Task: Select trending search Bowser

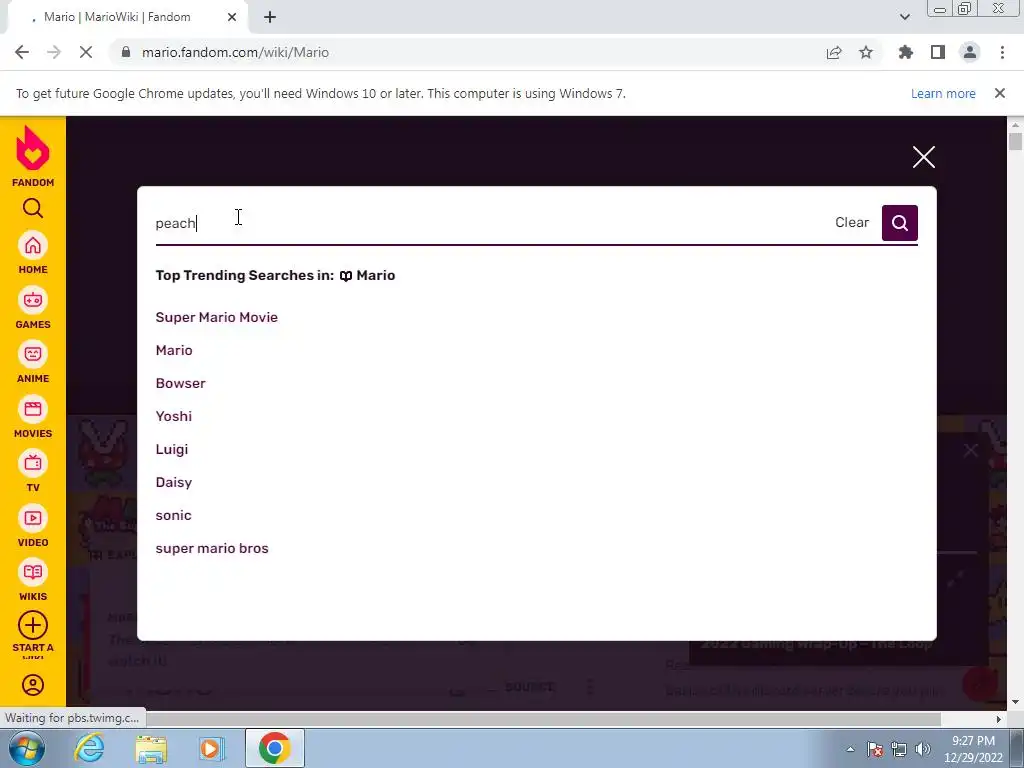Action: click(180, 383)
